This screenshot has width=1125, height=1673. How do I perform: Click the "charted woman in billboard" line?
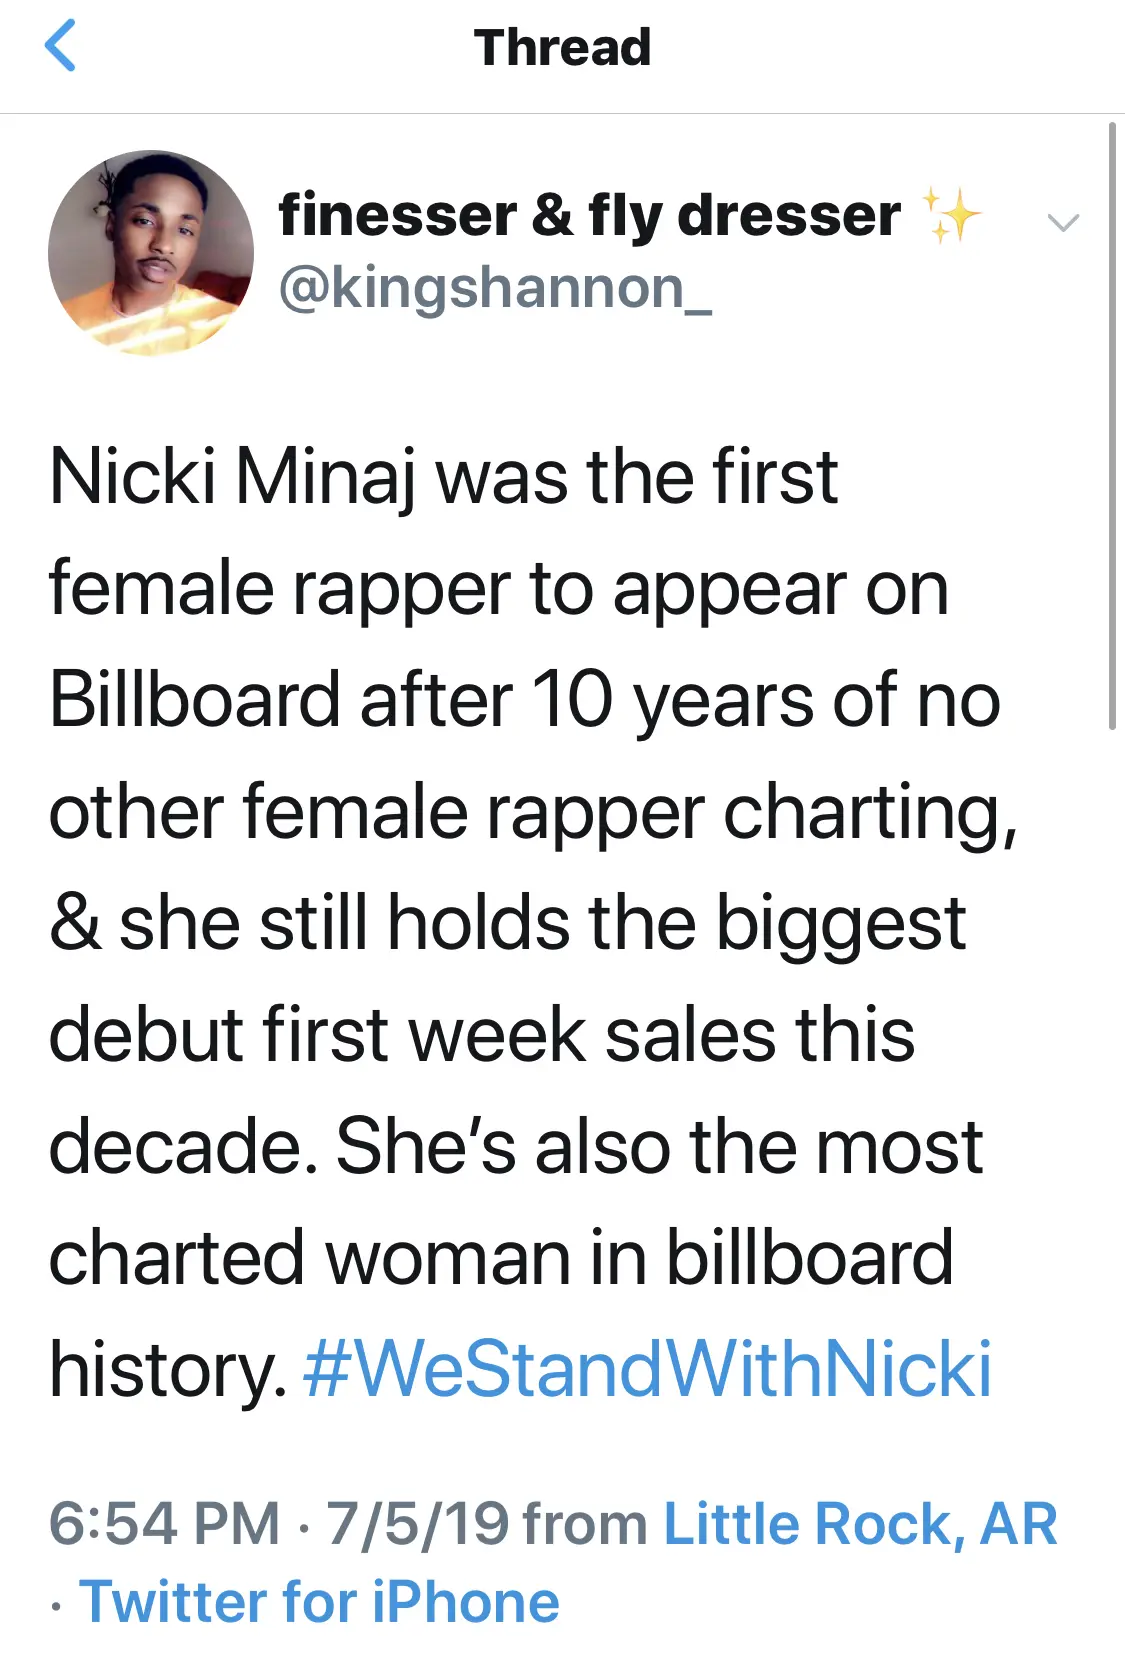500,1257
